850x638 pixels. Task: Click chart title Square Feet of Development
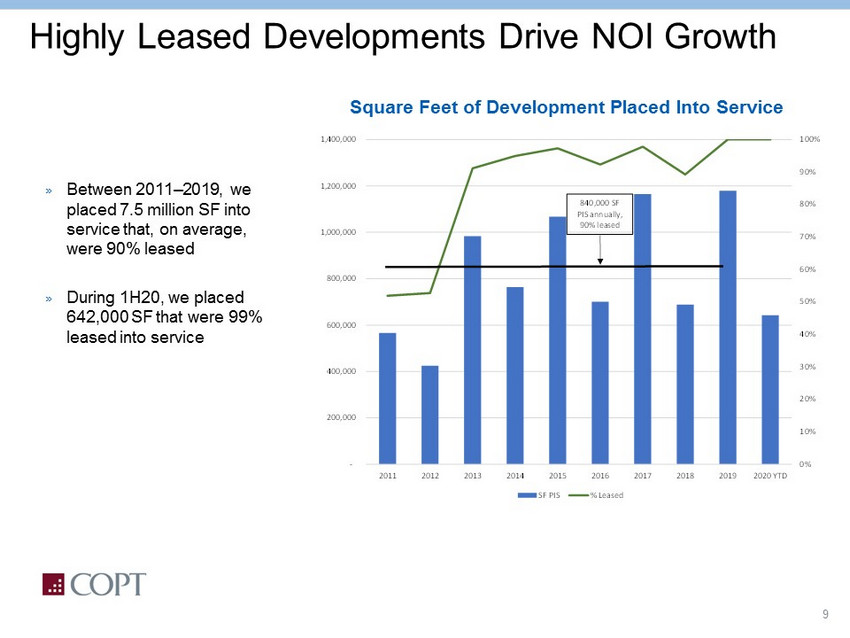(565, 106)
